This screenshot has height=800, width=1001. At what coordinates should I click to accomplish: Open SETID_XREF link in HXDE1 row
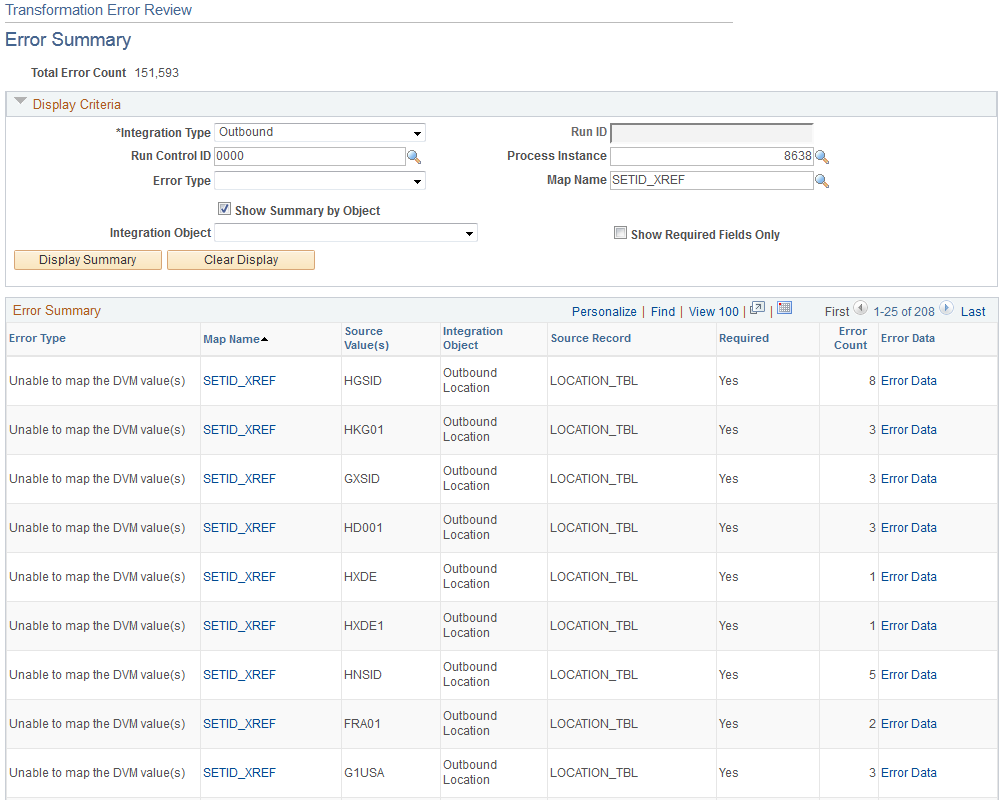click(x=239, y=626)
